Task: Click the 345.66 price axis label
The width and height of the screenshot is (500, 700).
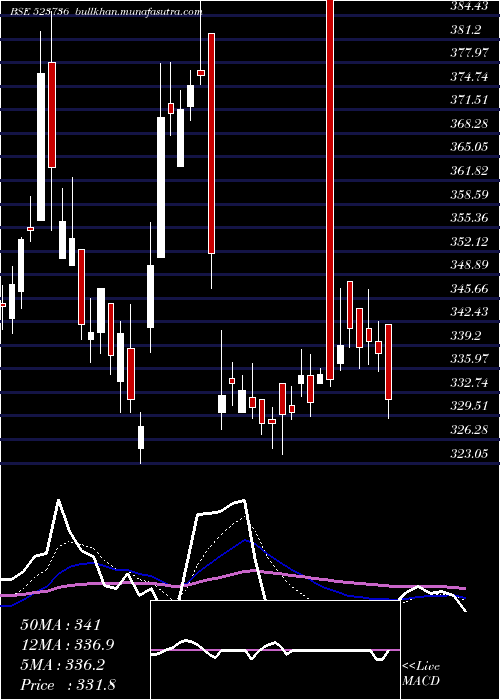Action: click(469, 289)
